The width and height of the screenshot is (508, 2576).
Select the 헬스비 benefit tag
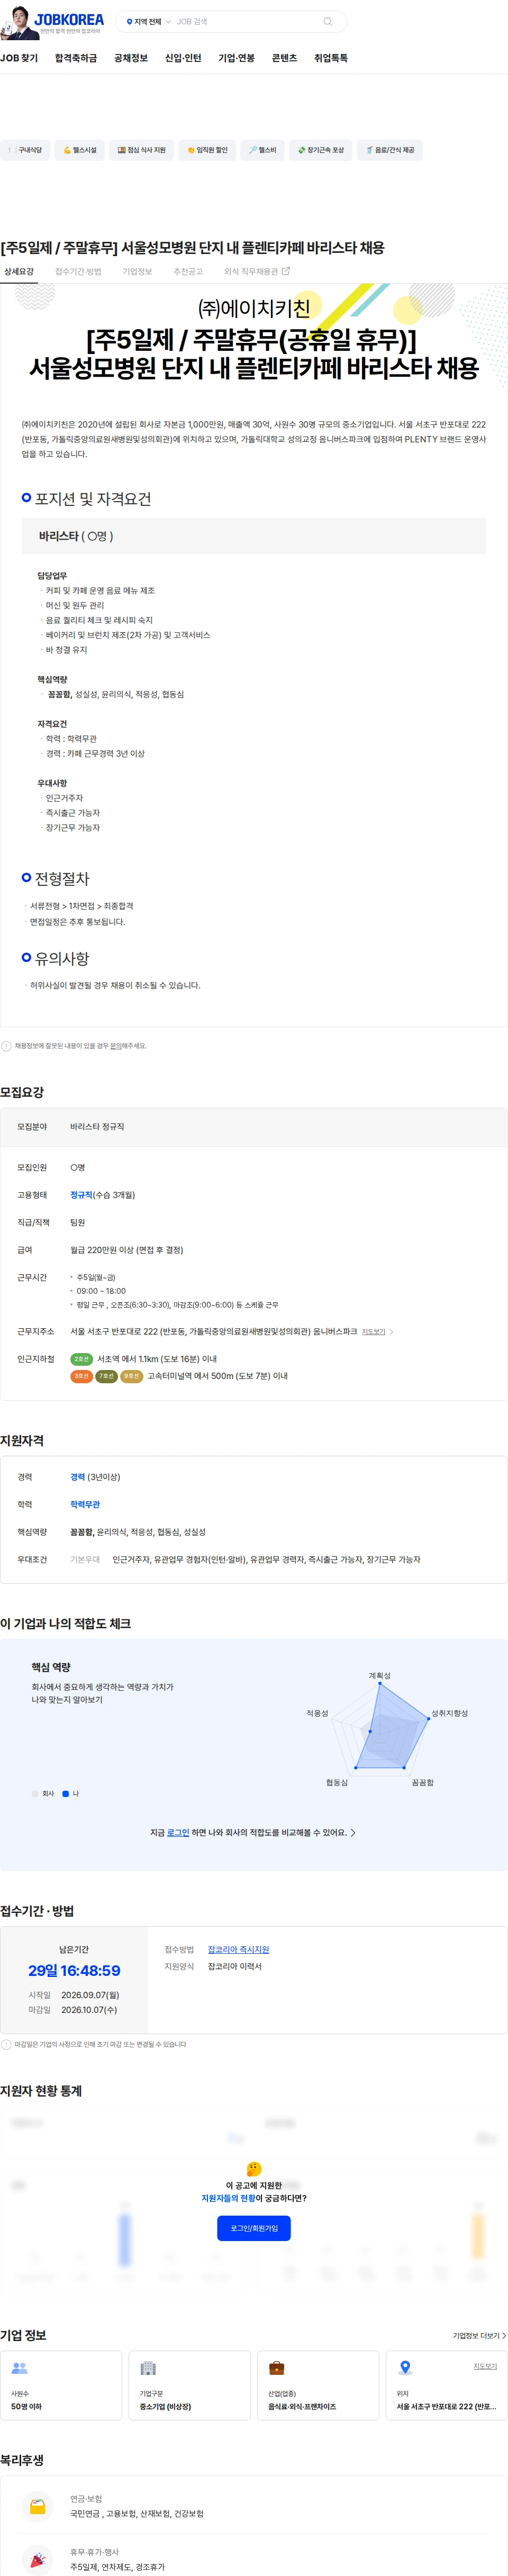(x=262, y=150)
